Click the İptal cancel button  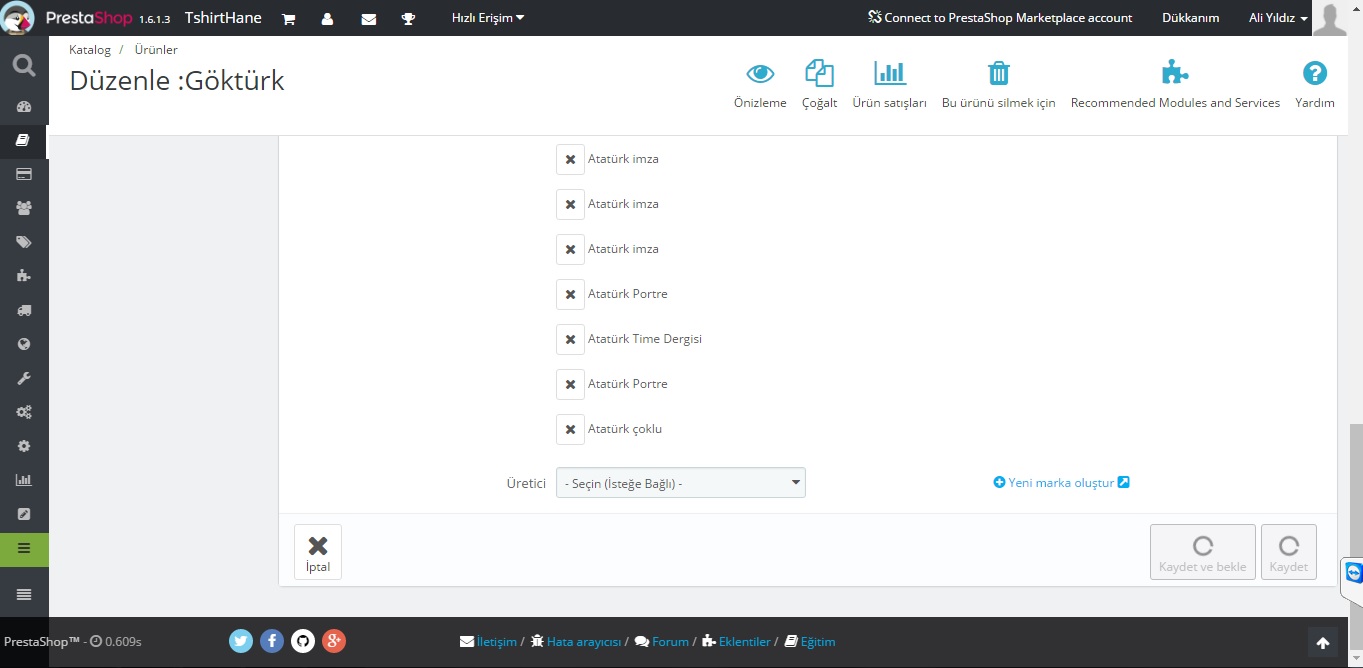coord(318,552)
